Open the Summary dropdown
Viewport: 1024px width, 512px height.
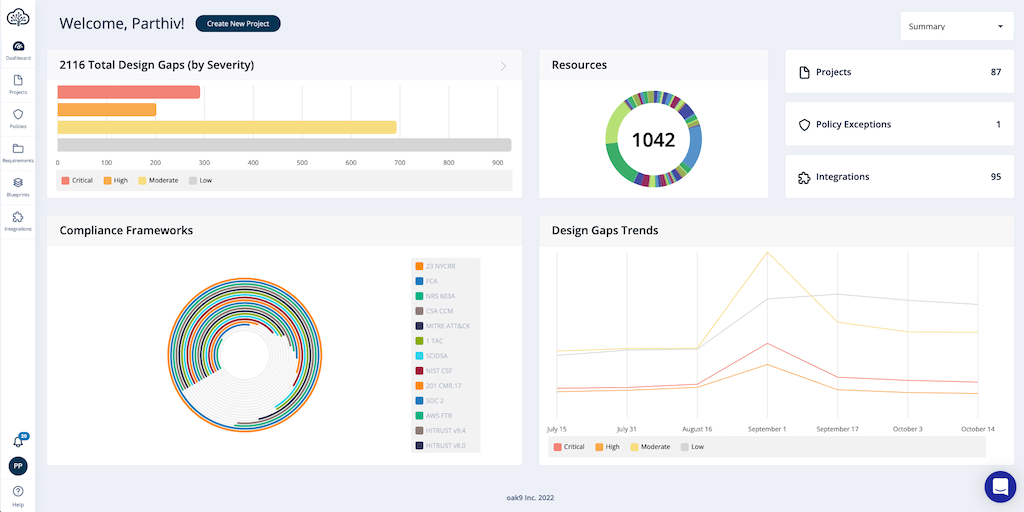pos(956,27)
